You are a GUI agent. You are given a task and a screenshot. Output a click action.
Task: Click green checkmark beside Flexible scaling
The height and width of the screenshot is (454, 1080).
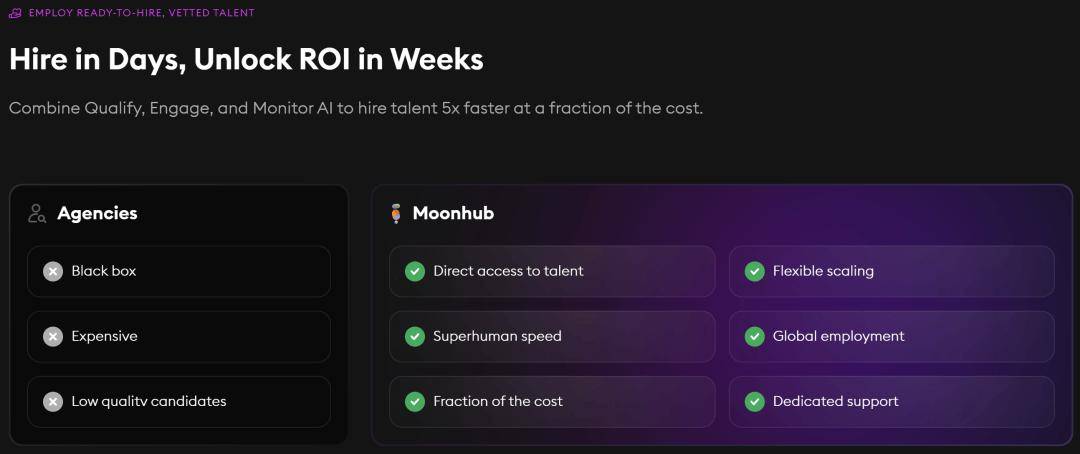coord(754,271)
